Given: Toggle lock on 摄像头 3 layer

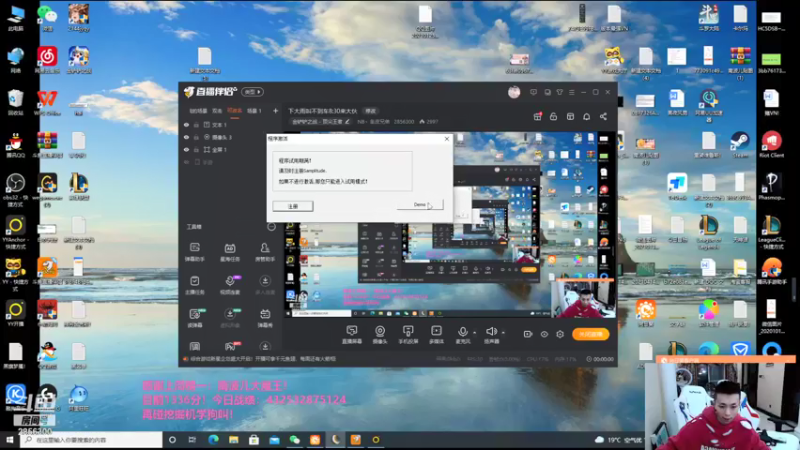Looking at the screenshot, I should point(196,137).
